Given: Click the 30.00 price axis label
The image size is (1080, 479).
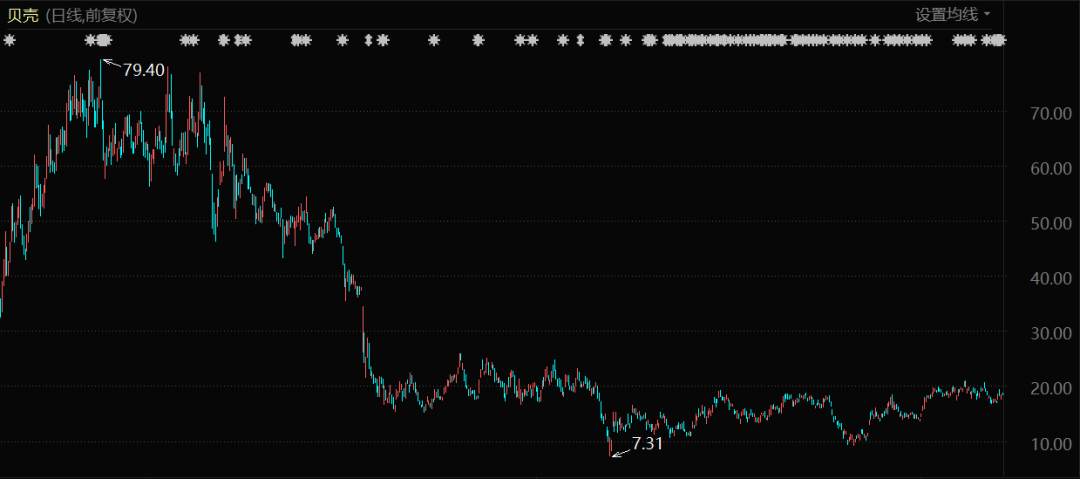Looking at the screenshot, I should [1051, 333].
